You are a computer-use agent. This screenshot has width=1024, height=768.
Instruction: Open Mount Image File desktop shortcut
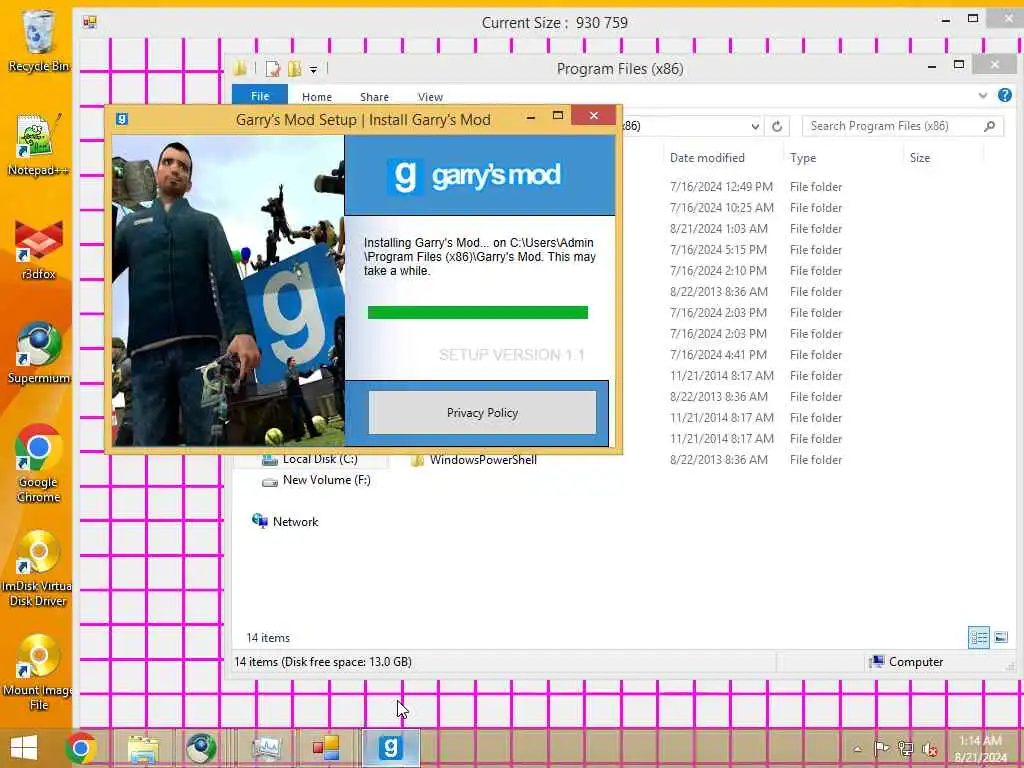click(38, 673)
